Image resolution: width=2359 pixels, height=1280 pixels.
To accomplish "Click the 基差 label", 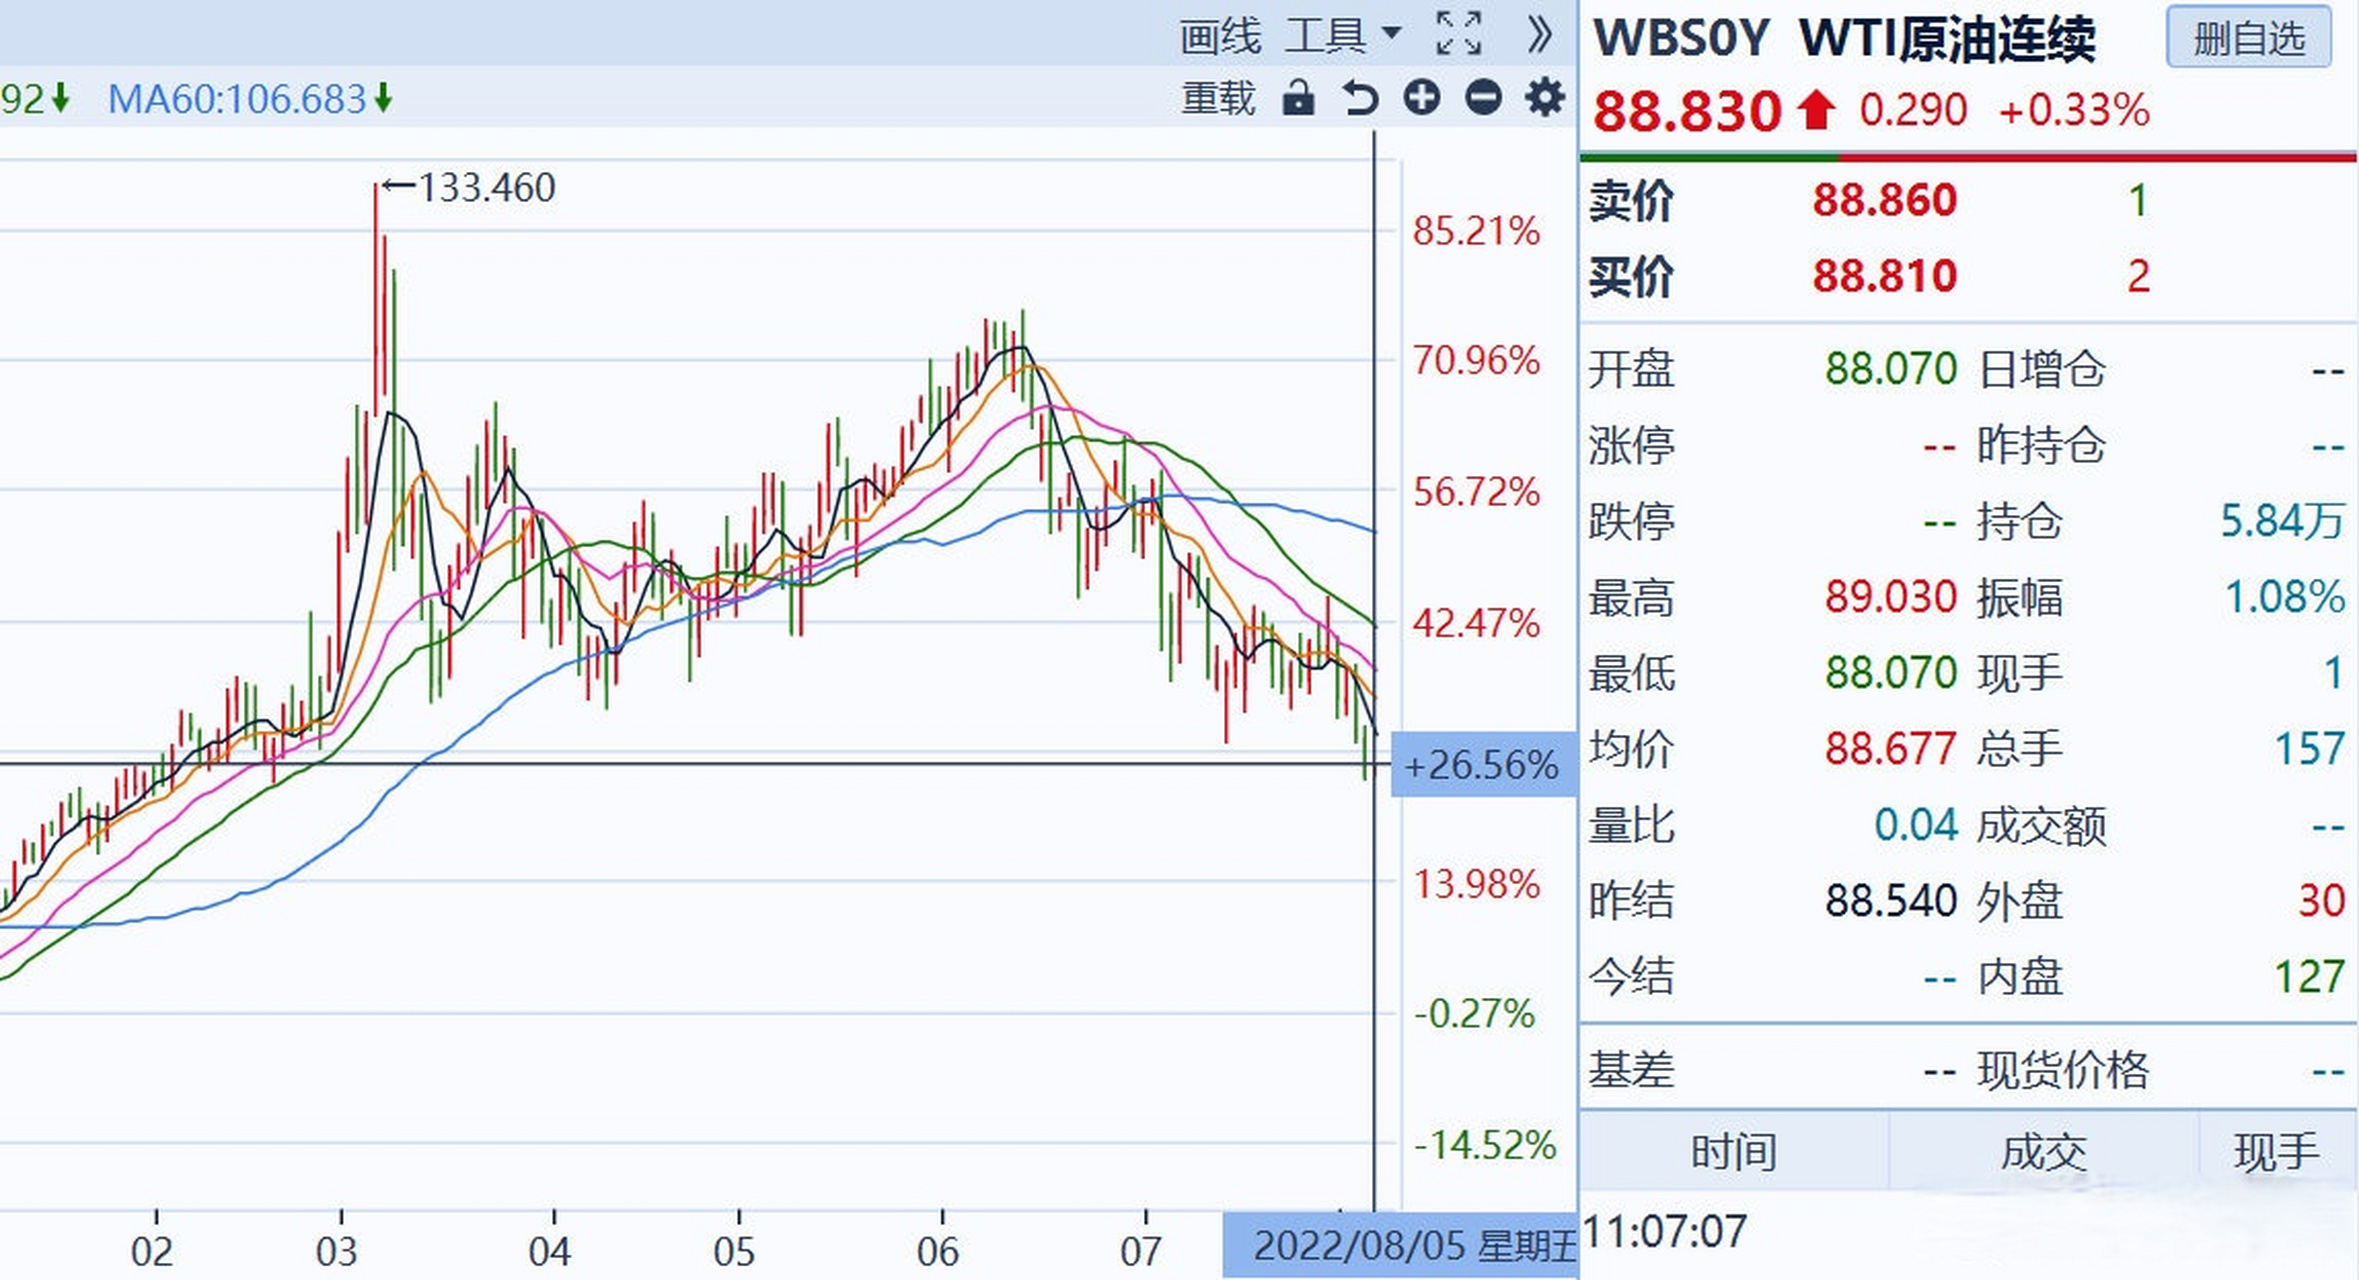I will (x=1631, y=1071).
